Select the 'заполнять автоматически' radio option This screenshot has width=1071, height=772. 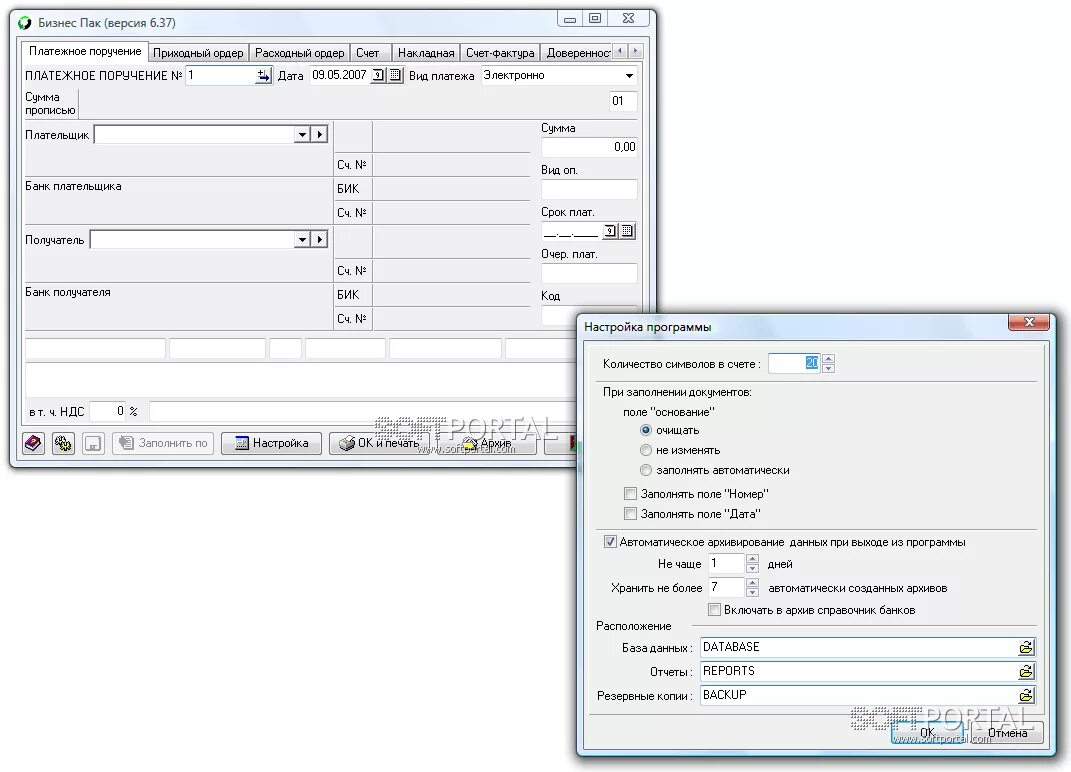point(645,470)
